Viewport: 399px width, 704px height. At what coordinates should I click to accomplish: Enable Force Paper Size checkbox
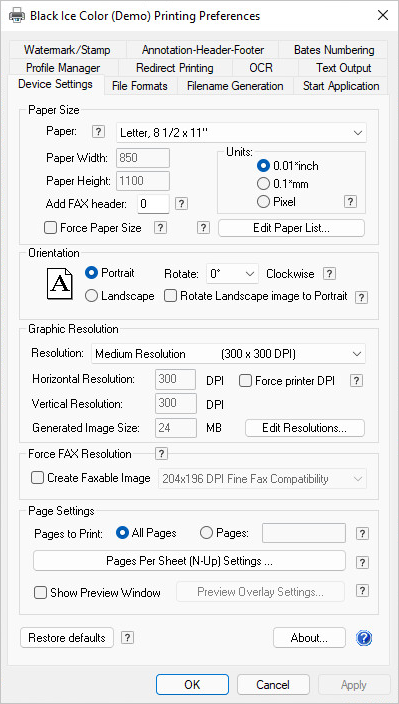point(50,228)
